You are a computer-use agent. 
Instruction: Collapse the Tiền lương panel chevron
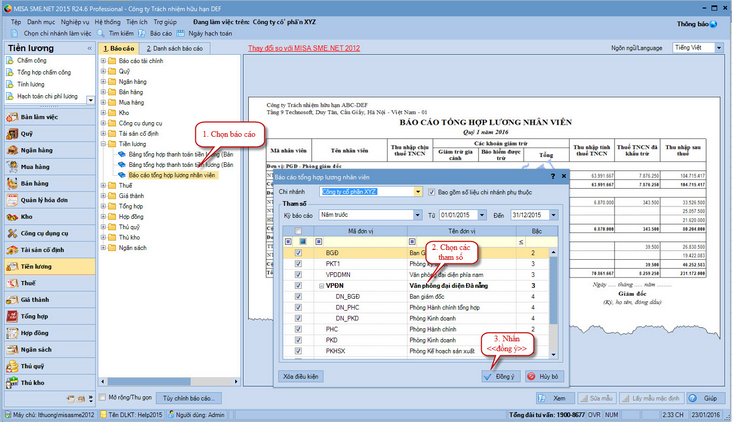tap(89, 48)
